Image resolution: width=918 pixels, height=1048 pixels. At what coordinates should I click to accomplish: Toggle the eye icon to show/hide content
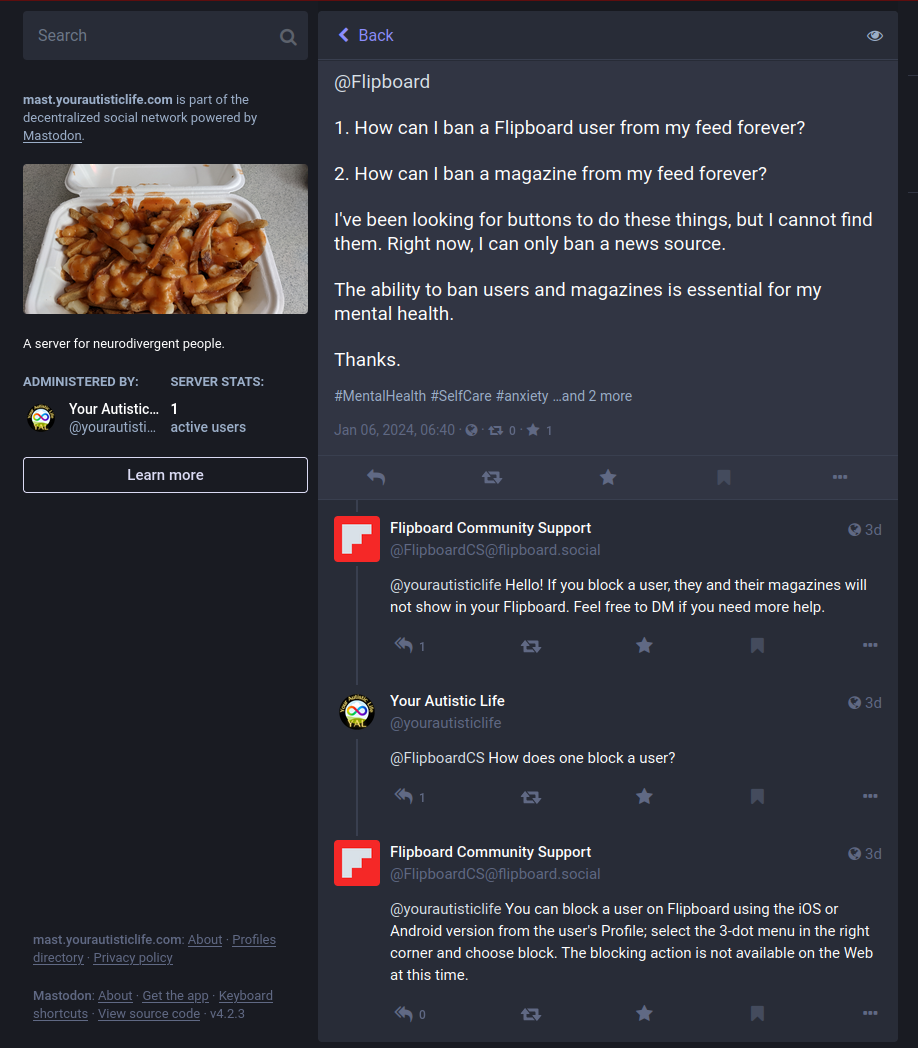(x=875, y=35)
